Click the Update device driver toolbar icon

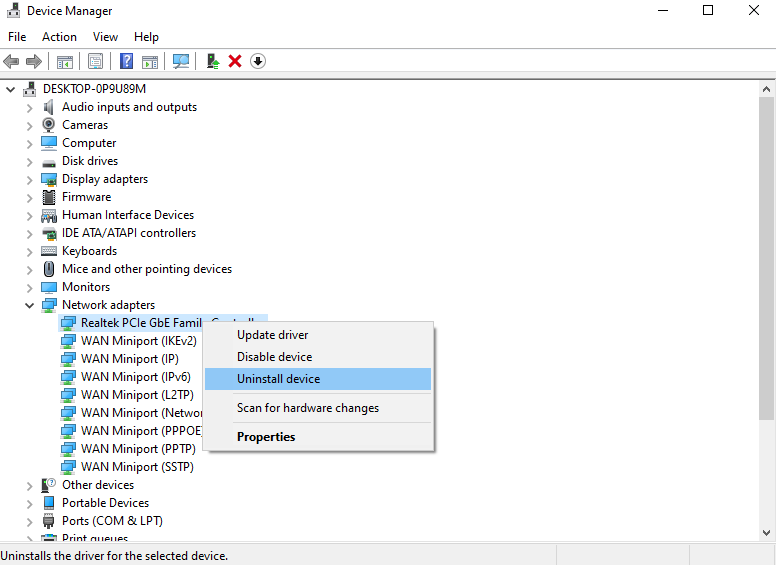(212, 61)
